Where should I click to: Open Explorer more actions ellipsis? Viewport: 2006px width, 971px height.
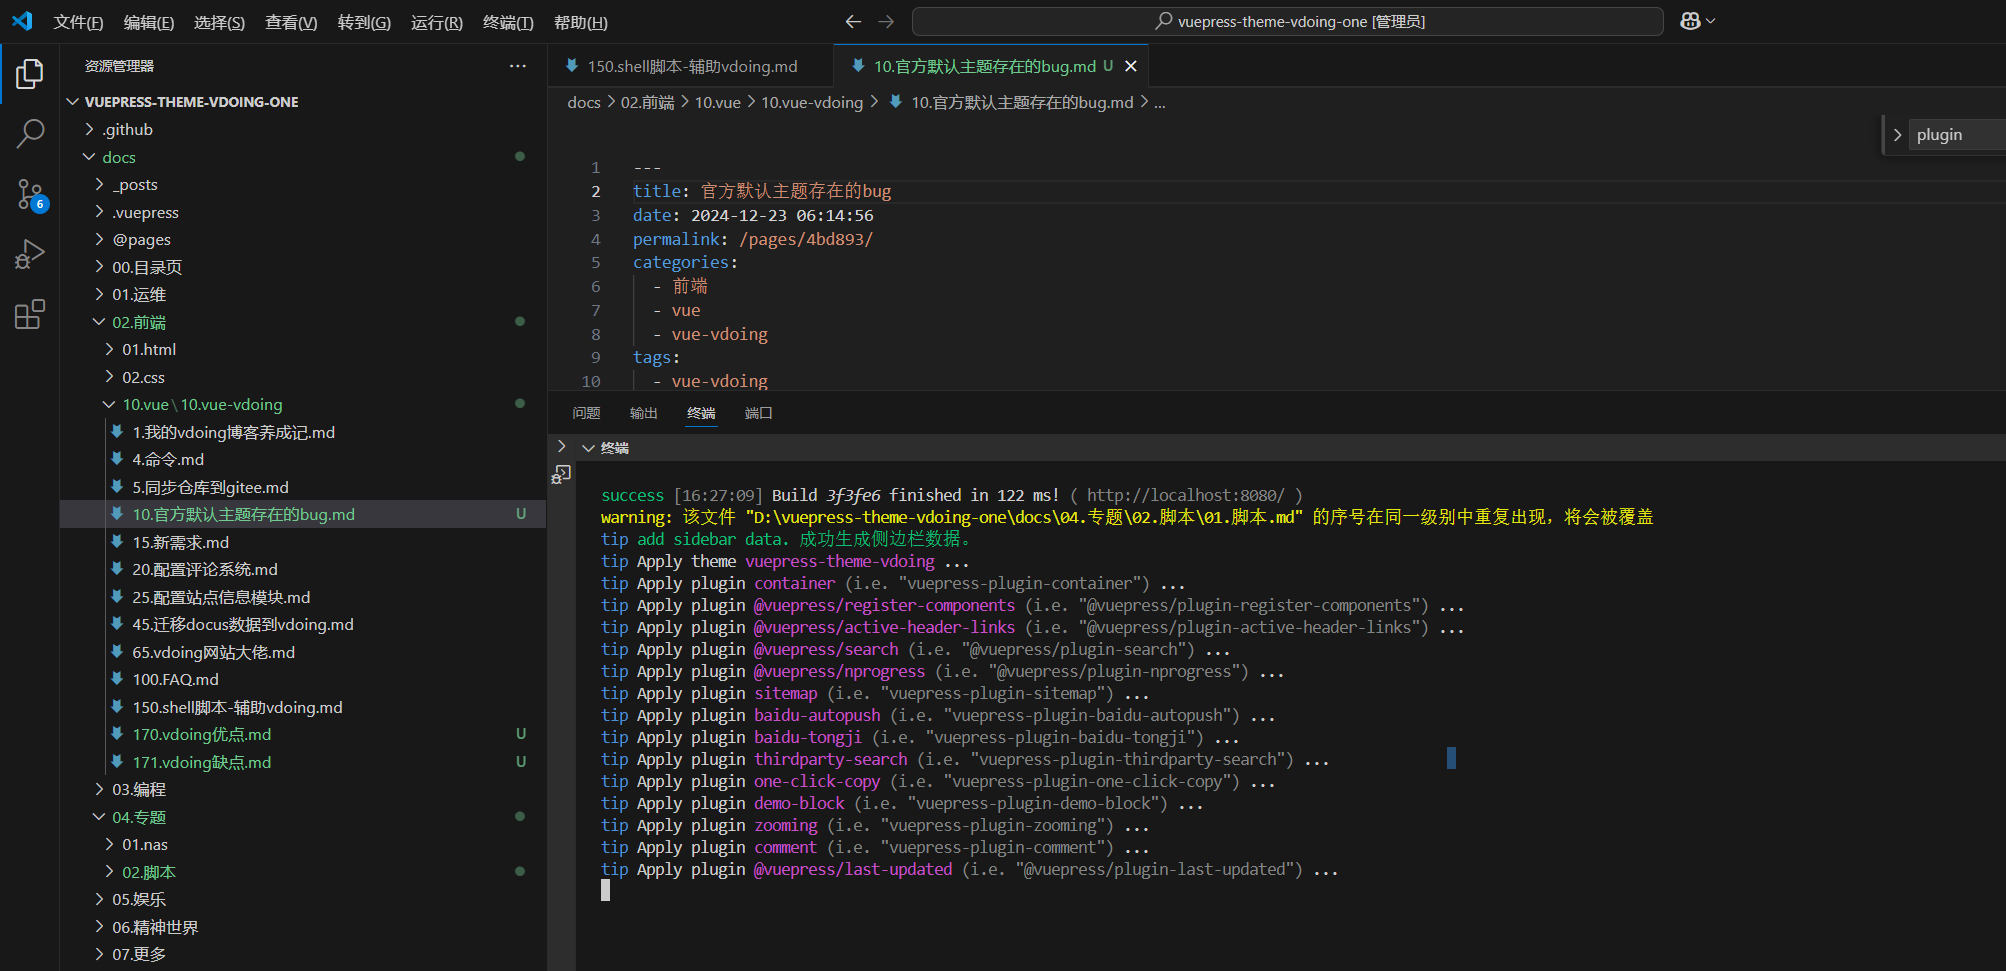coord(517,66)
